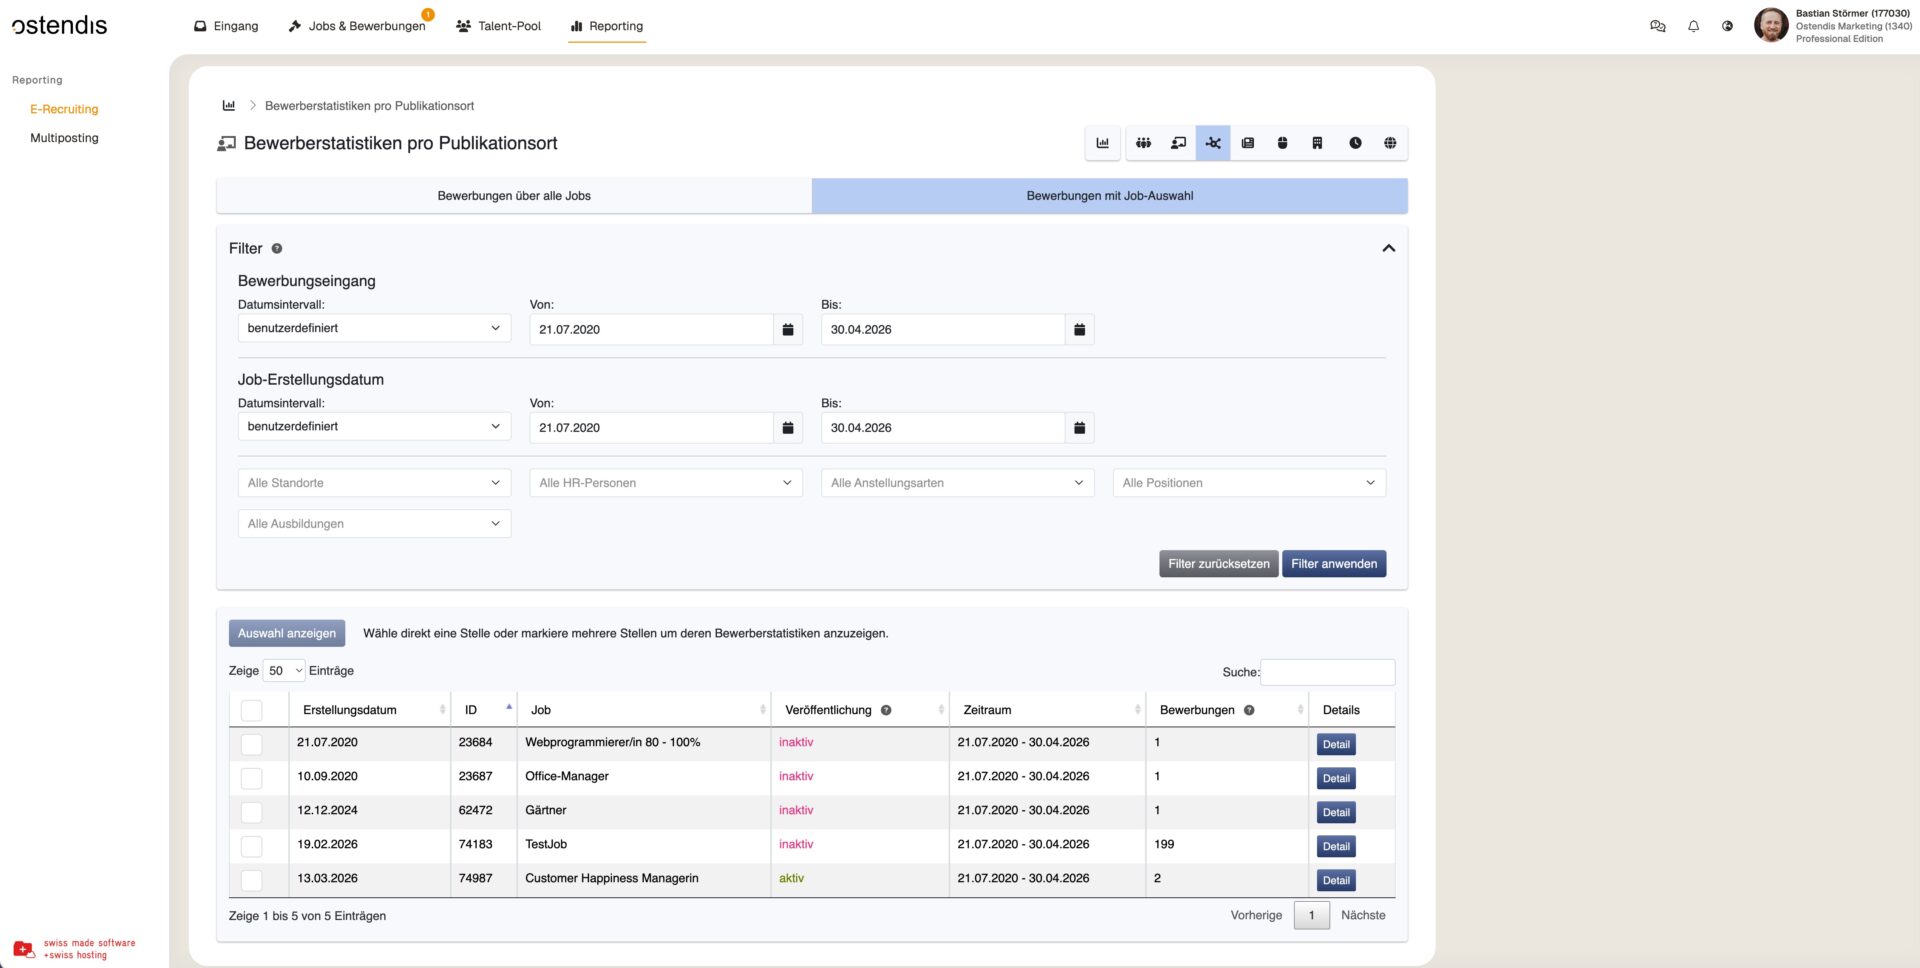Click the Filter anwenden button
The width and height of the screenshot is (1920, 968).
click(x=1334, y=564)
